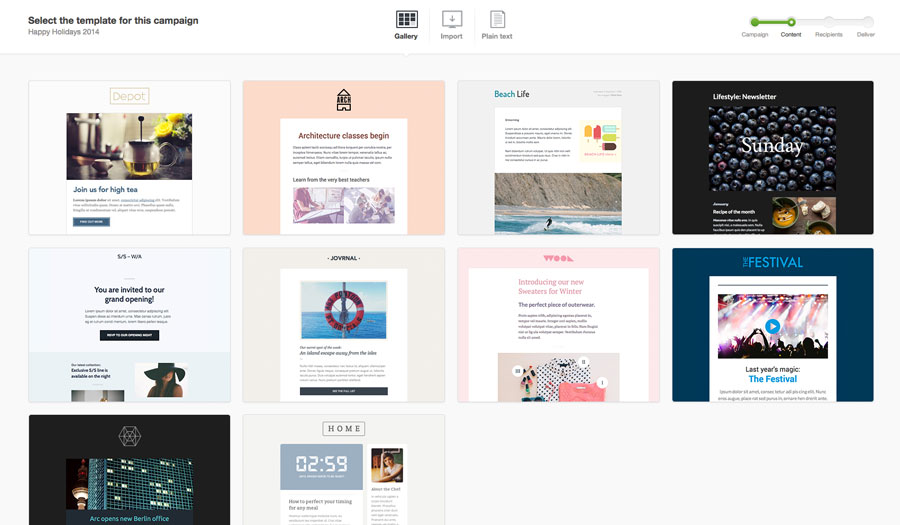Click the ARCH building logo icon
The width and height of the screenshot is (900, 525).
click(344, 100)
